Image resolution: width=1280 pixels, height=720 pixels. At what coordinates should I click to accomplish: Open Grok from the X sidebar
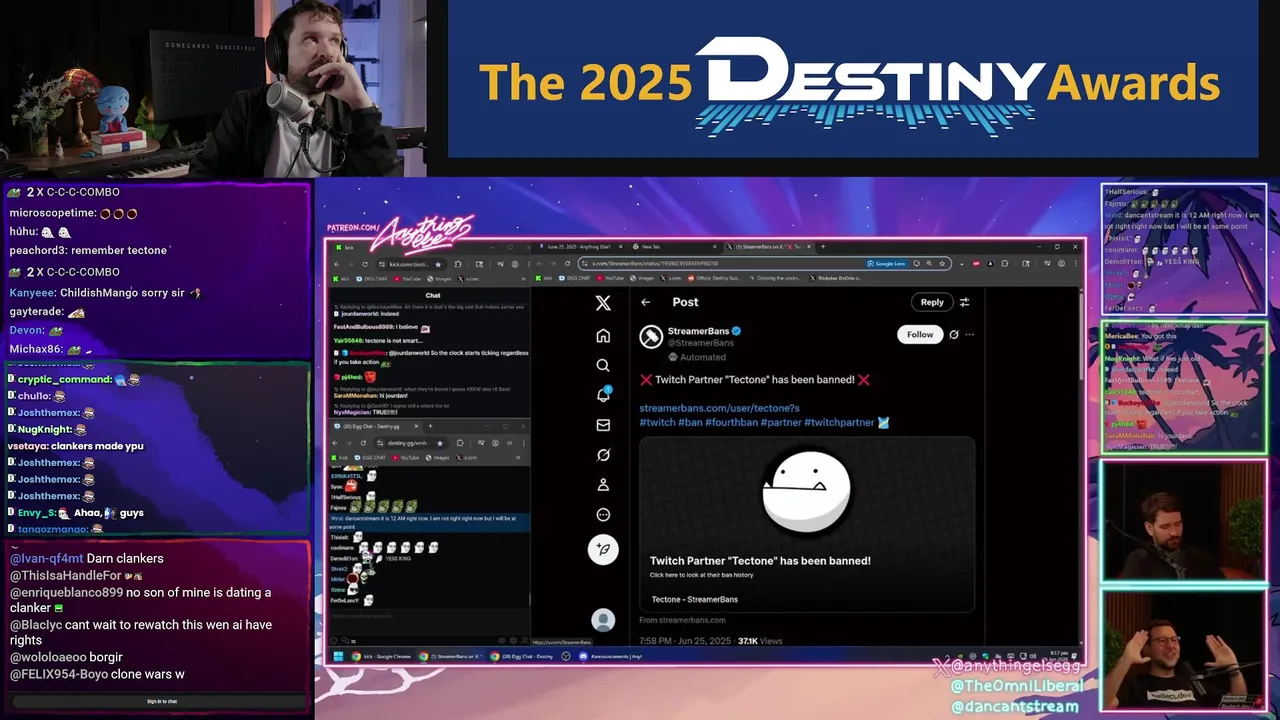(x=603, y=455)
